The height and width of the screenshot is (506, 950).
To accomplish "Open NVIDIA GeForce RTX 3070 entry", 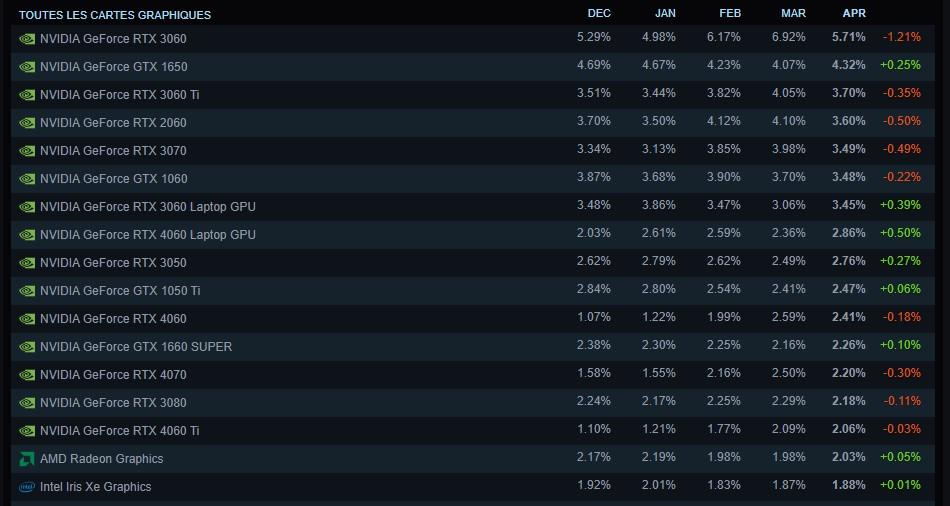I will click(113, 151).
